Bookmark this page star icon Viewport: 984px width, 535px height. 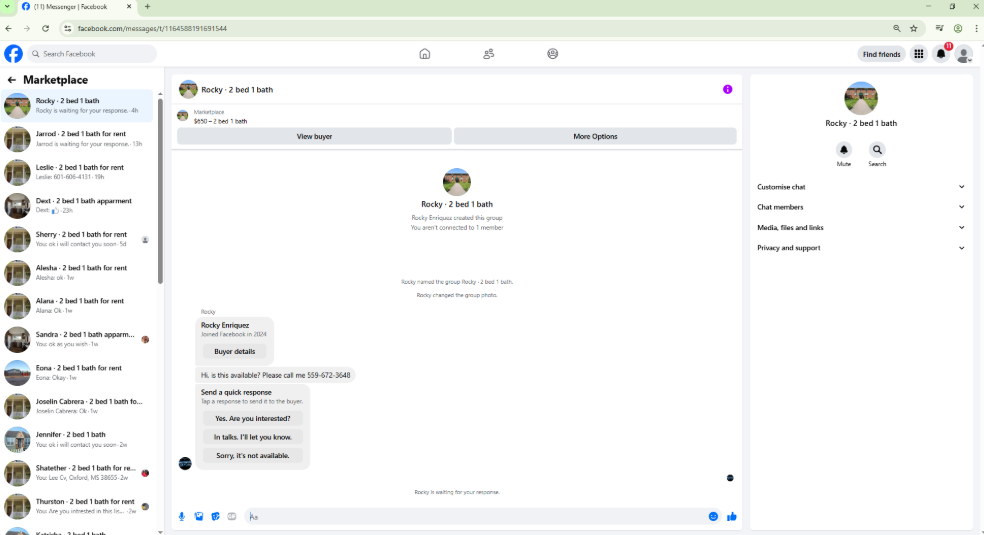click(x=914, y=28)
